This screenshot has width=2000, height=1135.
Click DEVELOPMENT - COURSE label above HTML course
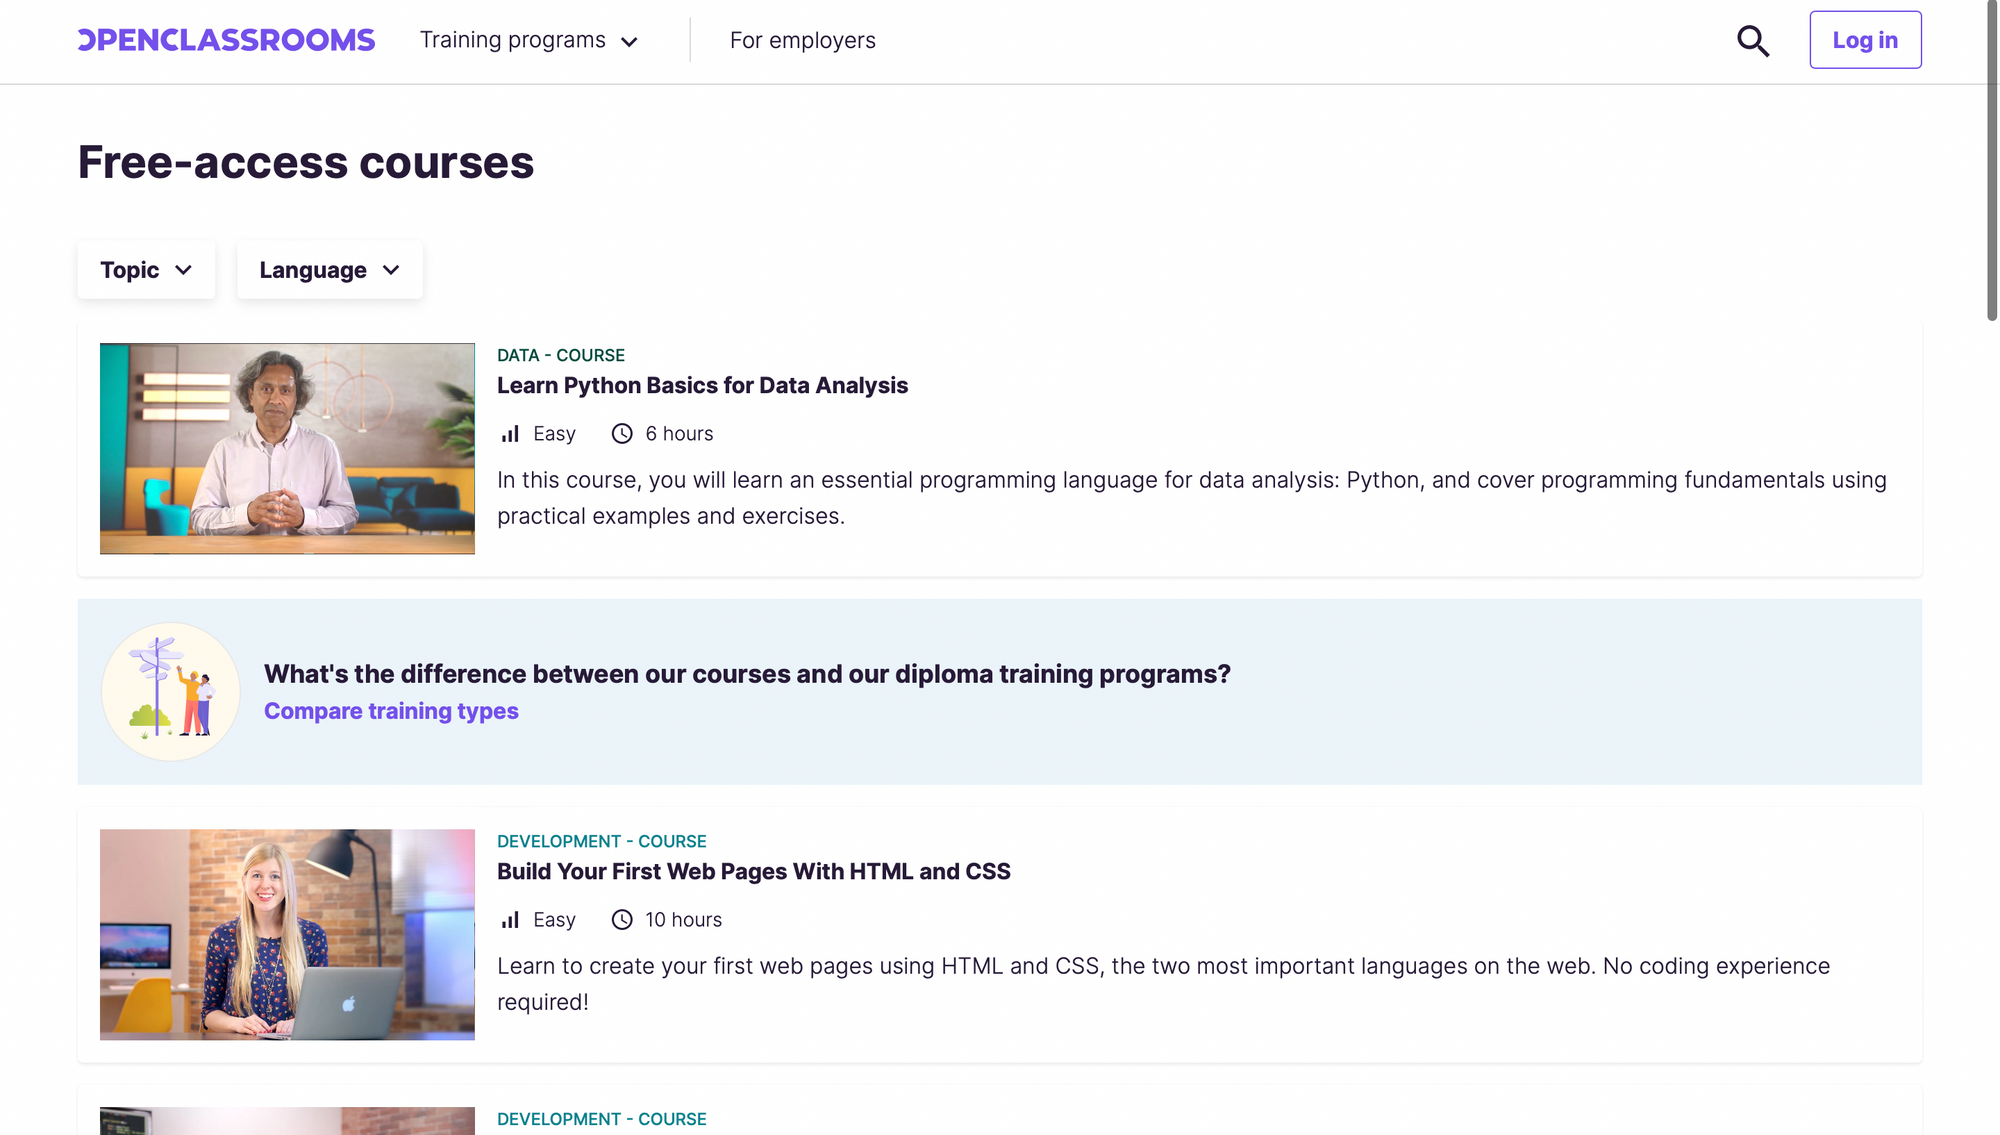601,841
